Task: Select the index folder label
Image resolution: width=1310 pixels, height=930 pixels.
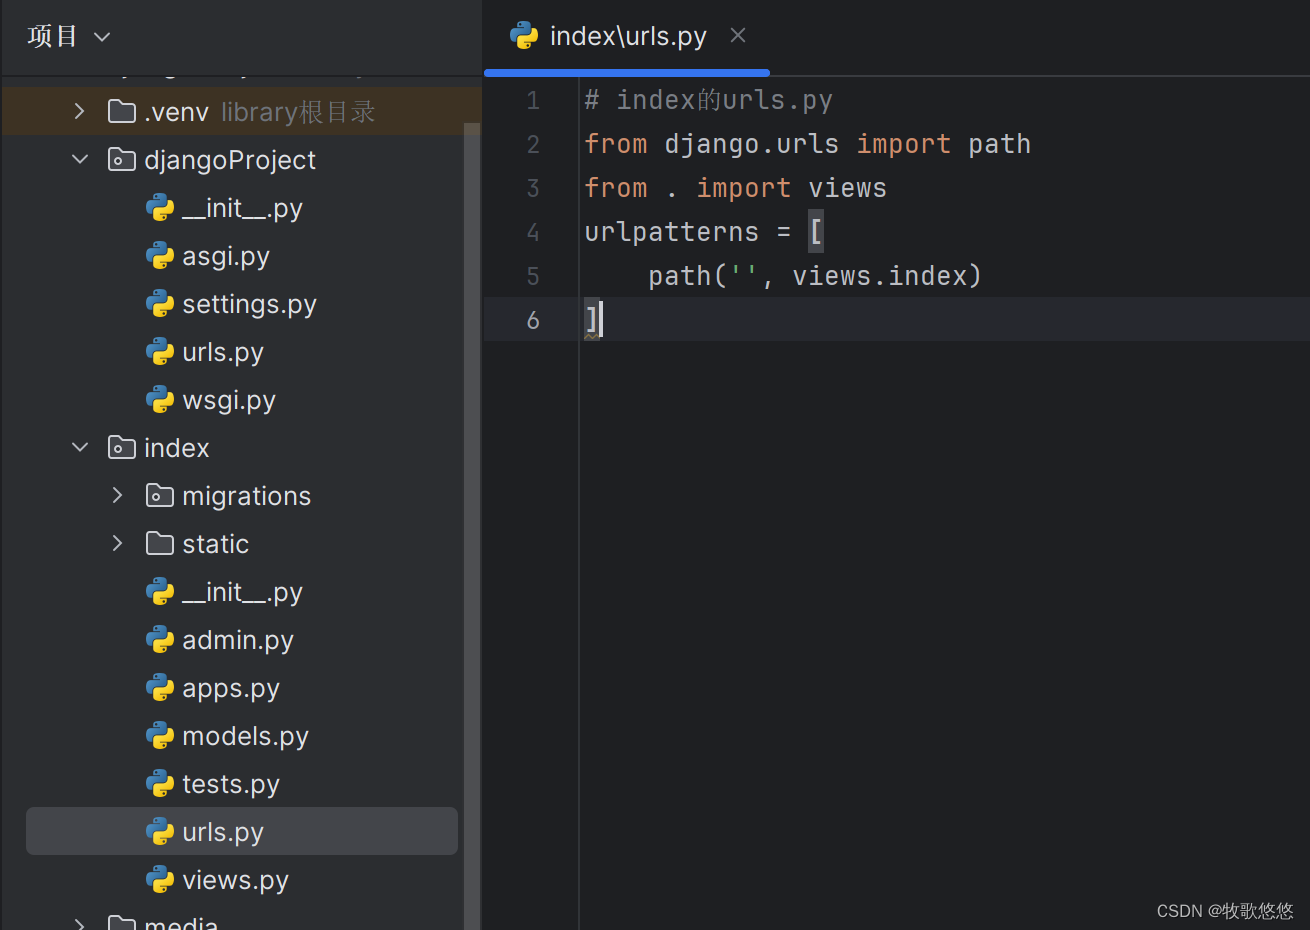Action: [x=177, y=448]
